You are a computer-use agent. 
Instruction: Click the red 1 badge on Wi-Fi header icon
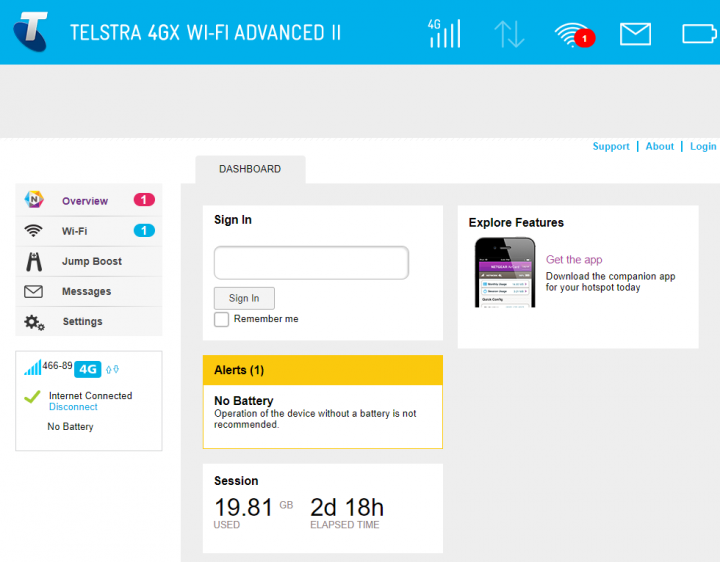tap(585, 39)
